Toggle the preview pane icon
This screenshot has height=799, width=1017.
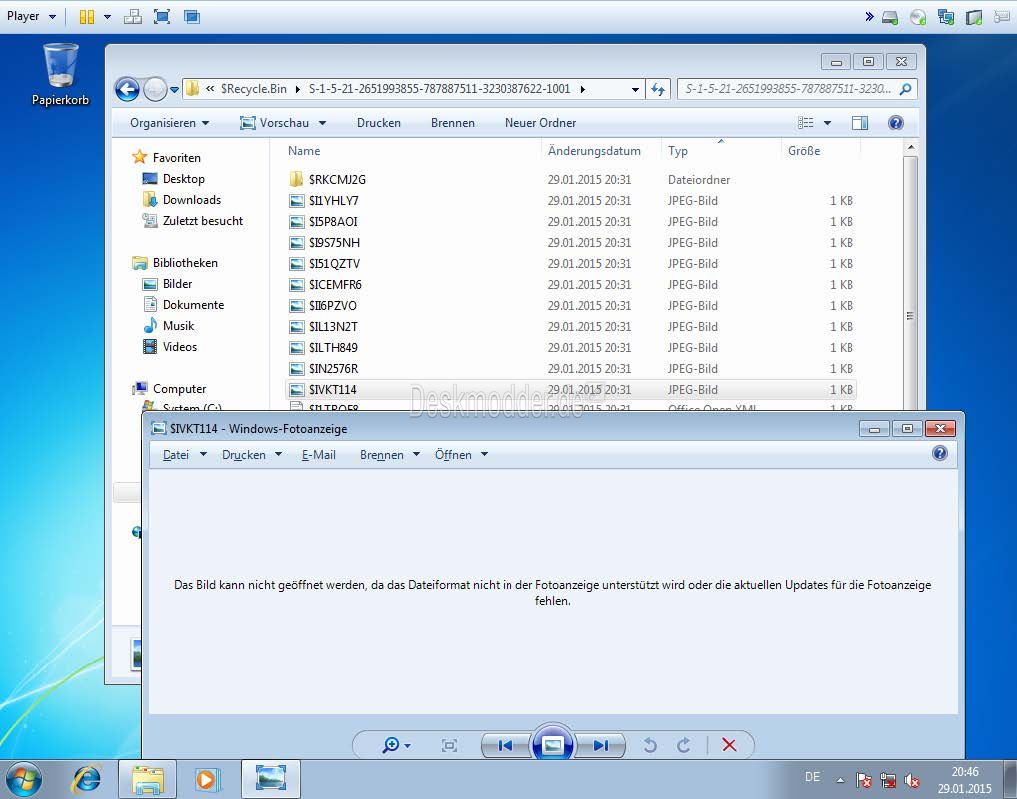(x=859, y=123)
